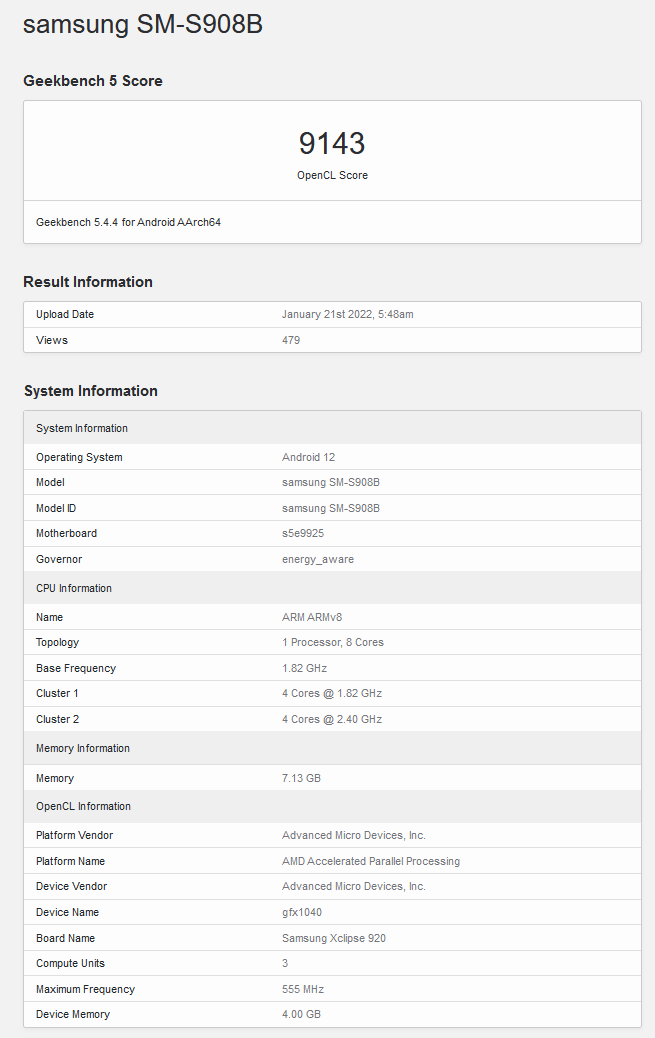Click the 'Board Name' label

coord(66,938)
